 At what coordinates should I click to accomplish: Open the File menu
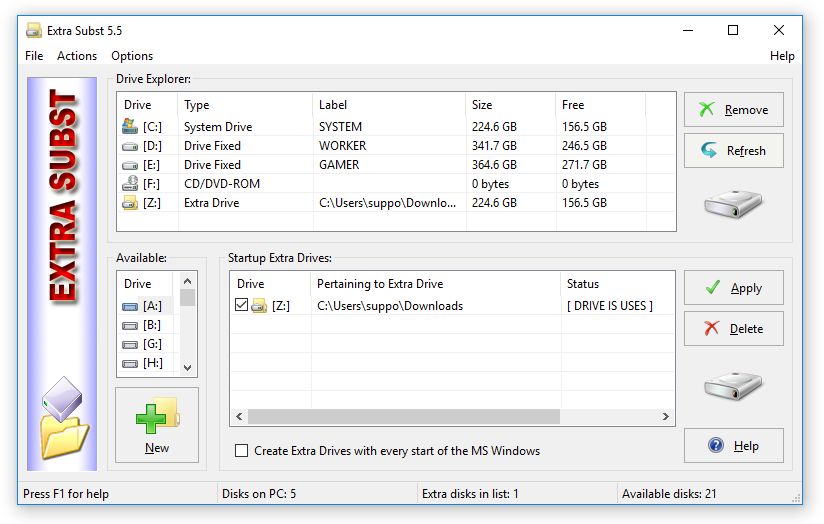tap(34, 56)
